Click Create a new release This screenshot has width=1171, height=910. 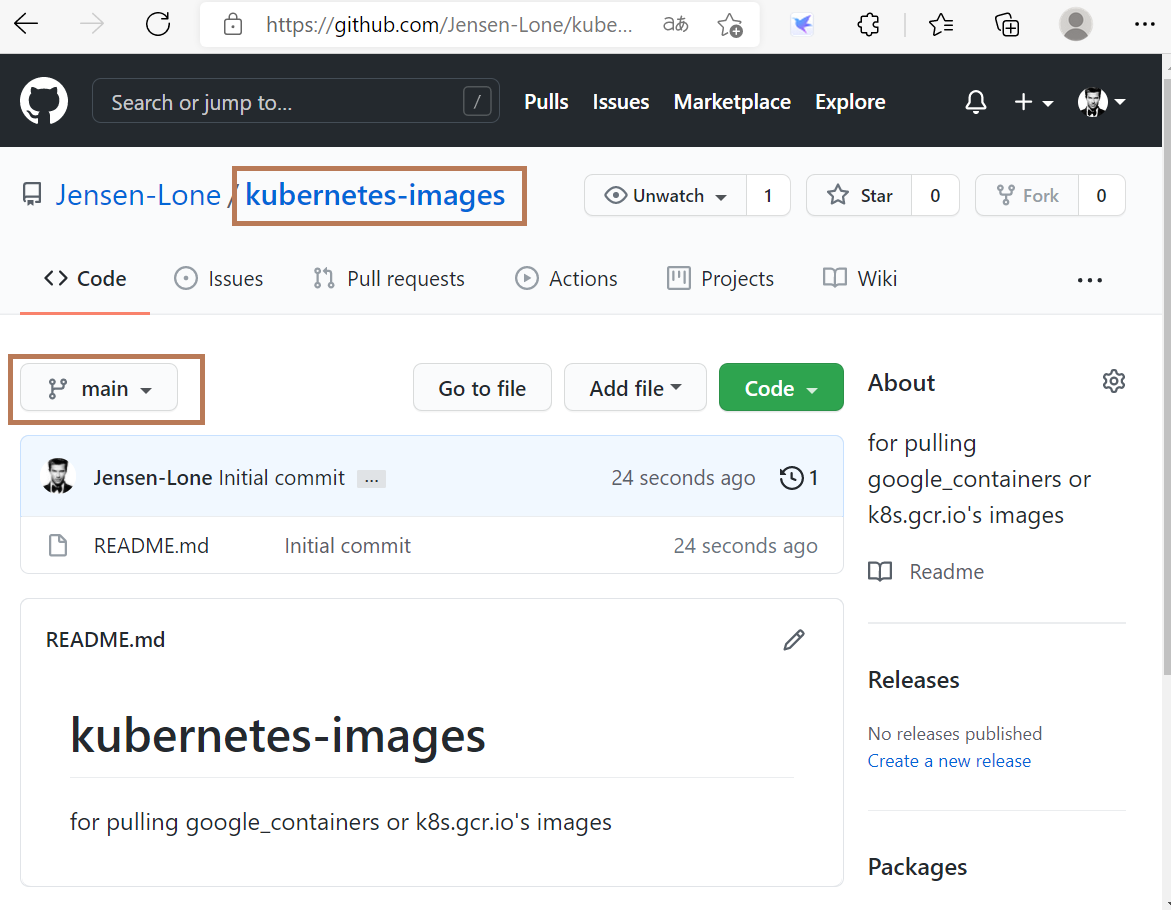[948, 761]
